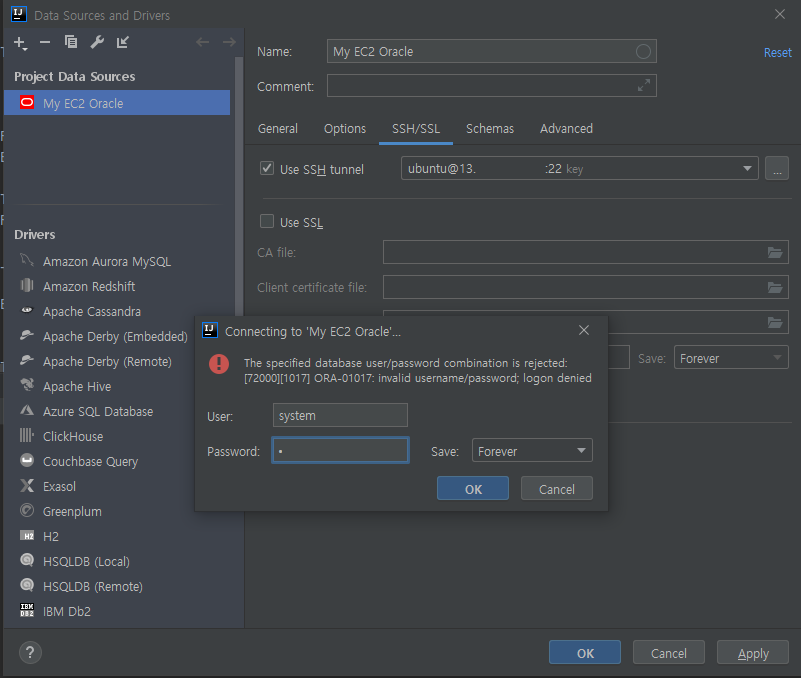Open the SSH/SSL tab
Viewport: 801px width, 678px height.
pyautogui.click(x=416, y=129)
